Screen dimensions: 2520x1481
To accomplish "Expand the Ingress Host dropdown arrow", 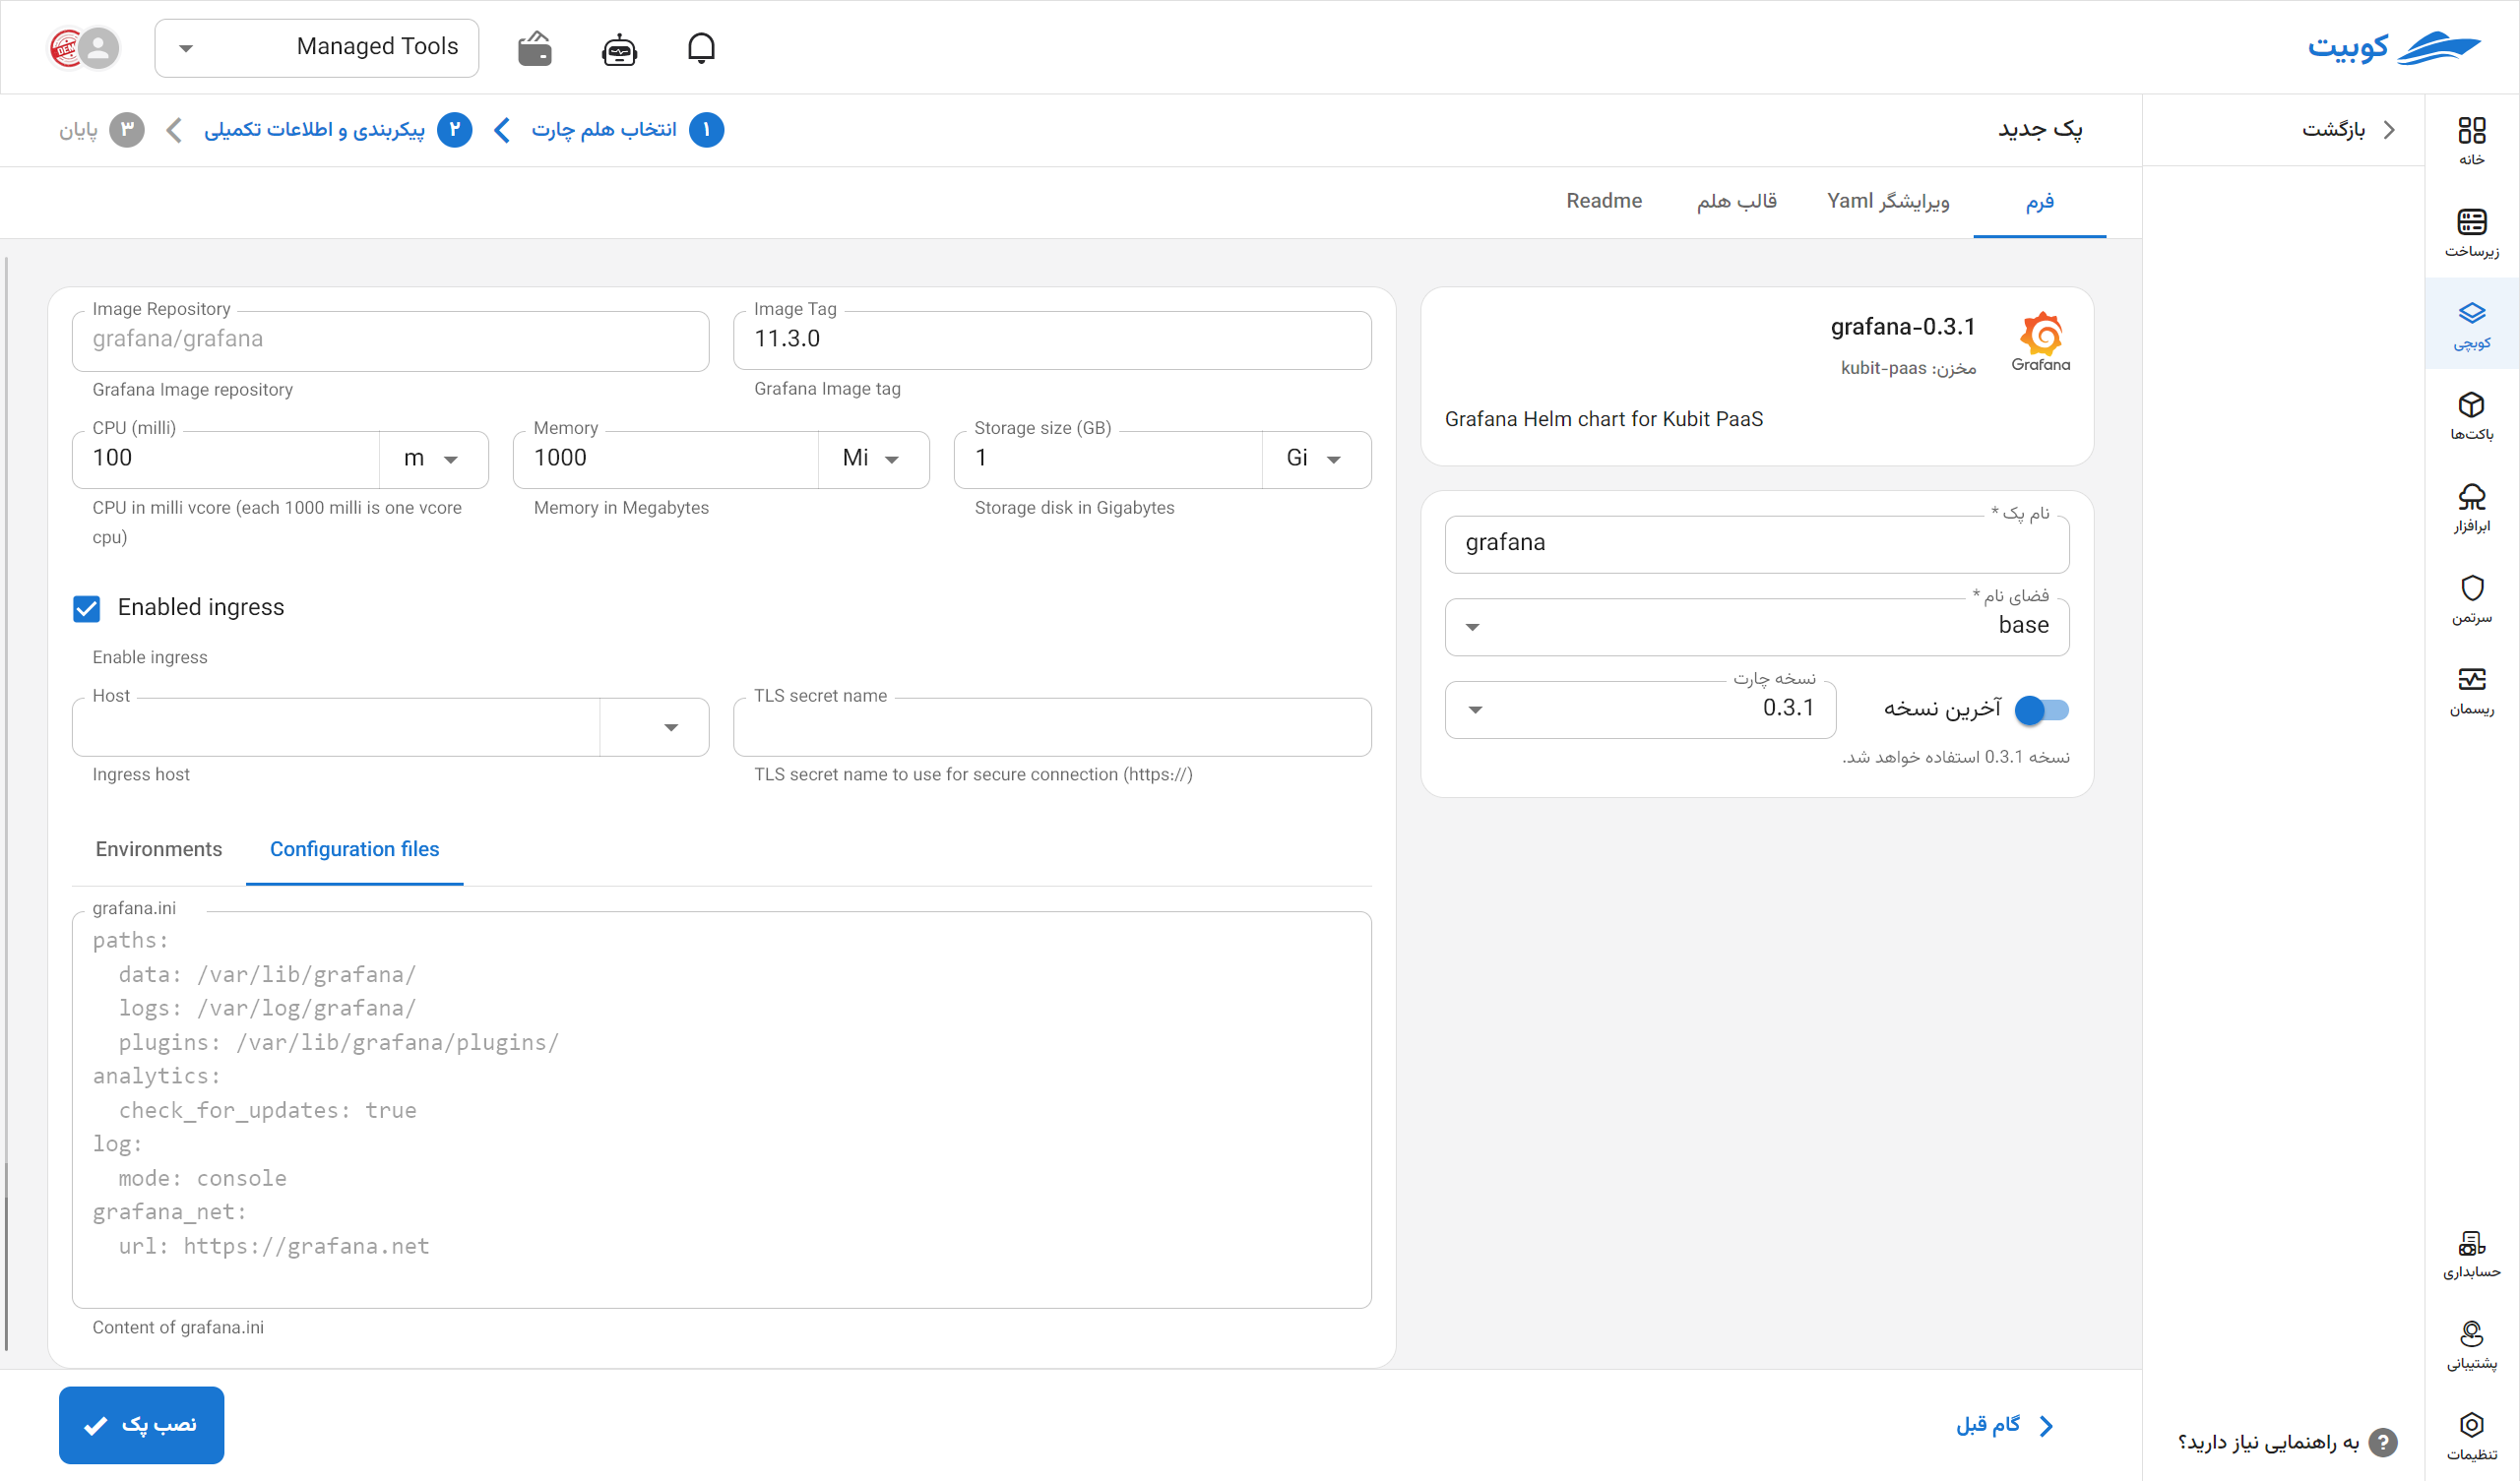I will point(671,727).
